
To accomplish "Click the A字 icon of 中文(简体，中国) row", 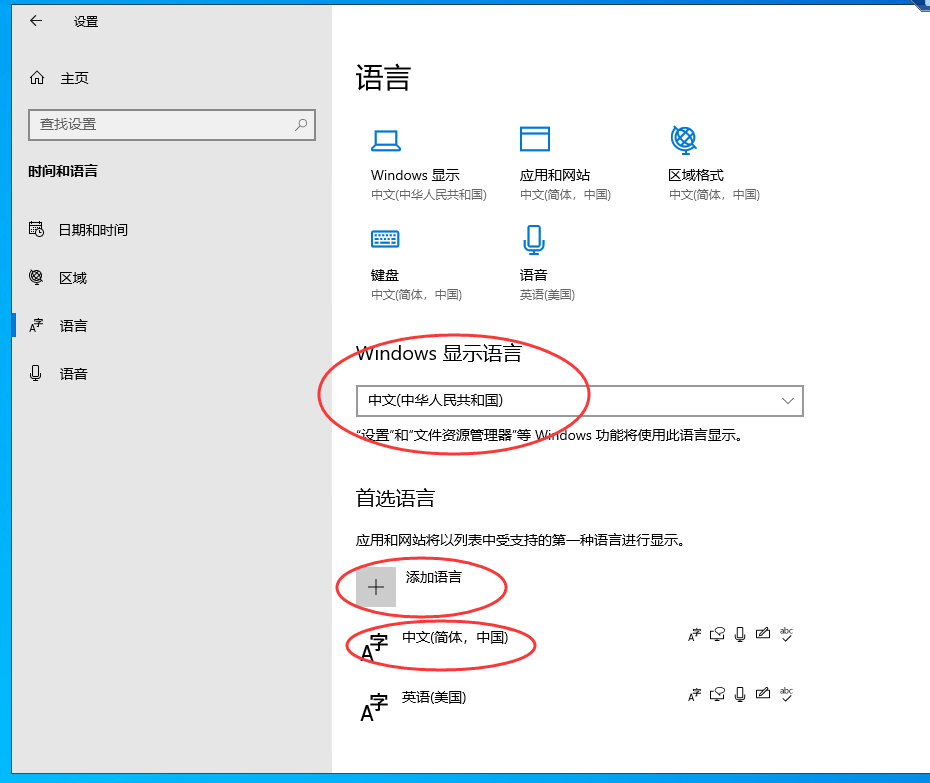I will click(374, 647).
